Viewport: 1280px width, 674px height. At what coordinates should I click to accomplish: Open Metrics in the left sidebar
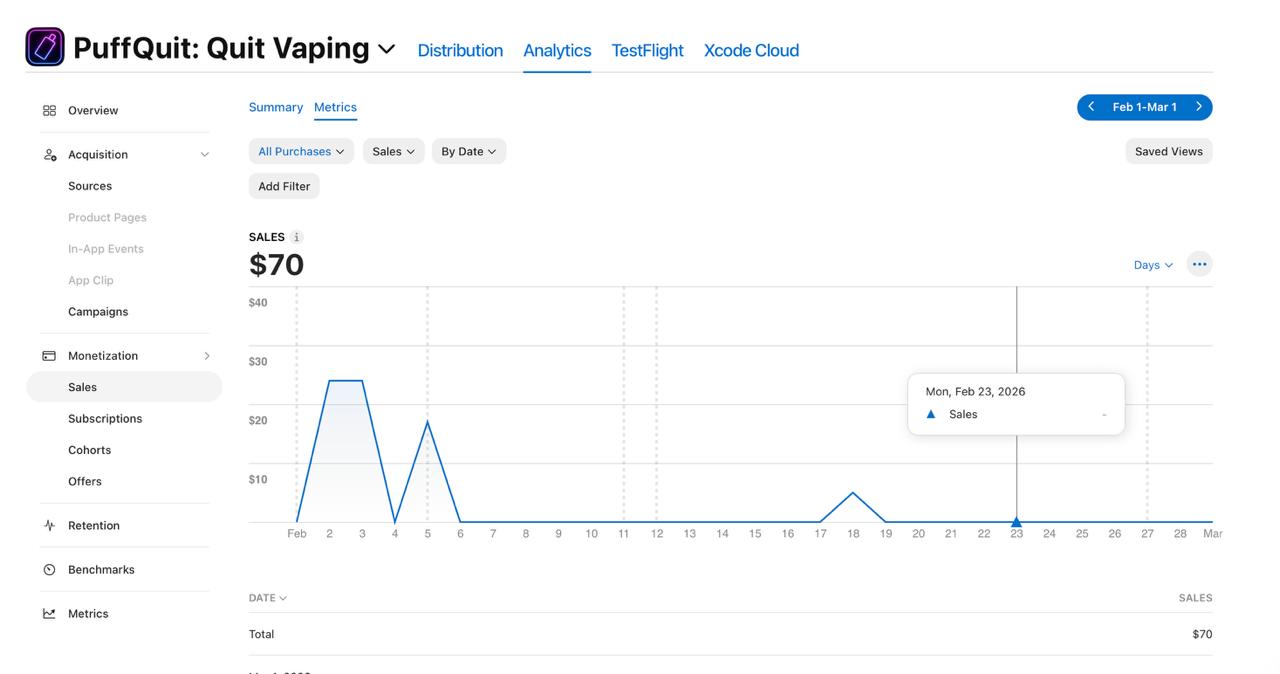click(88, 614)
